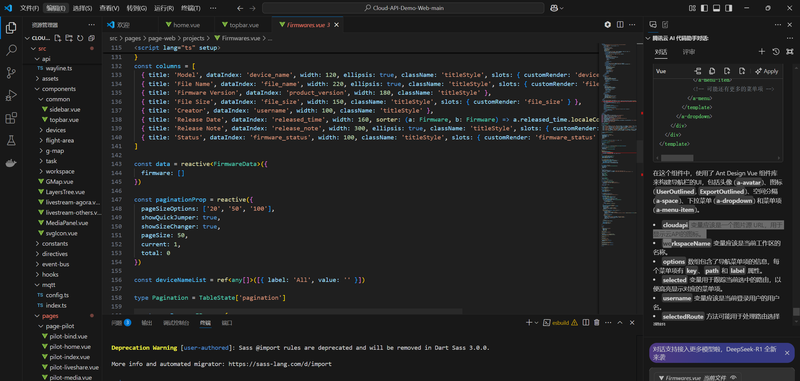800x381 pixels.
Task: Toggle the secondary side bar
Action: [x=728, y=8]
